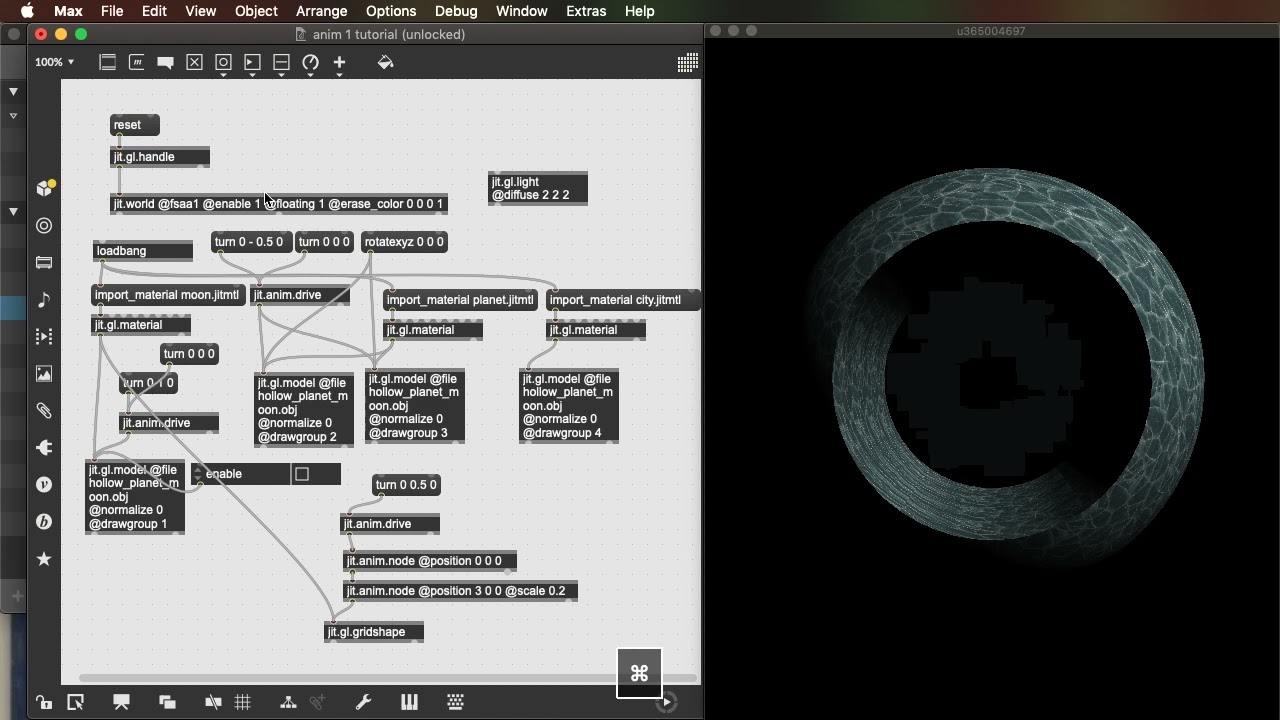Open the Extras menu
The width and height of the screenshot is (1280, 720).
click(586, 11)
